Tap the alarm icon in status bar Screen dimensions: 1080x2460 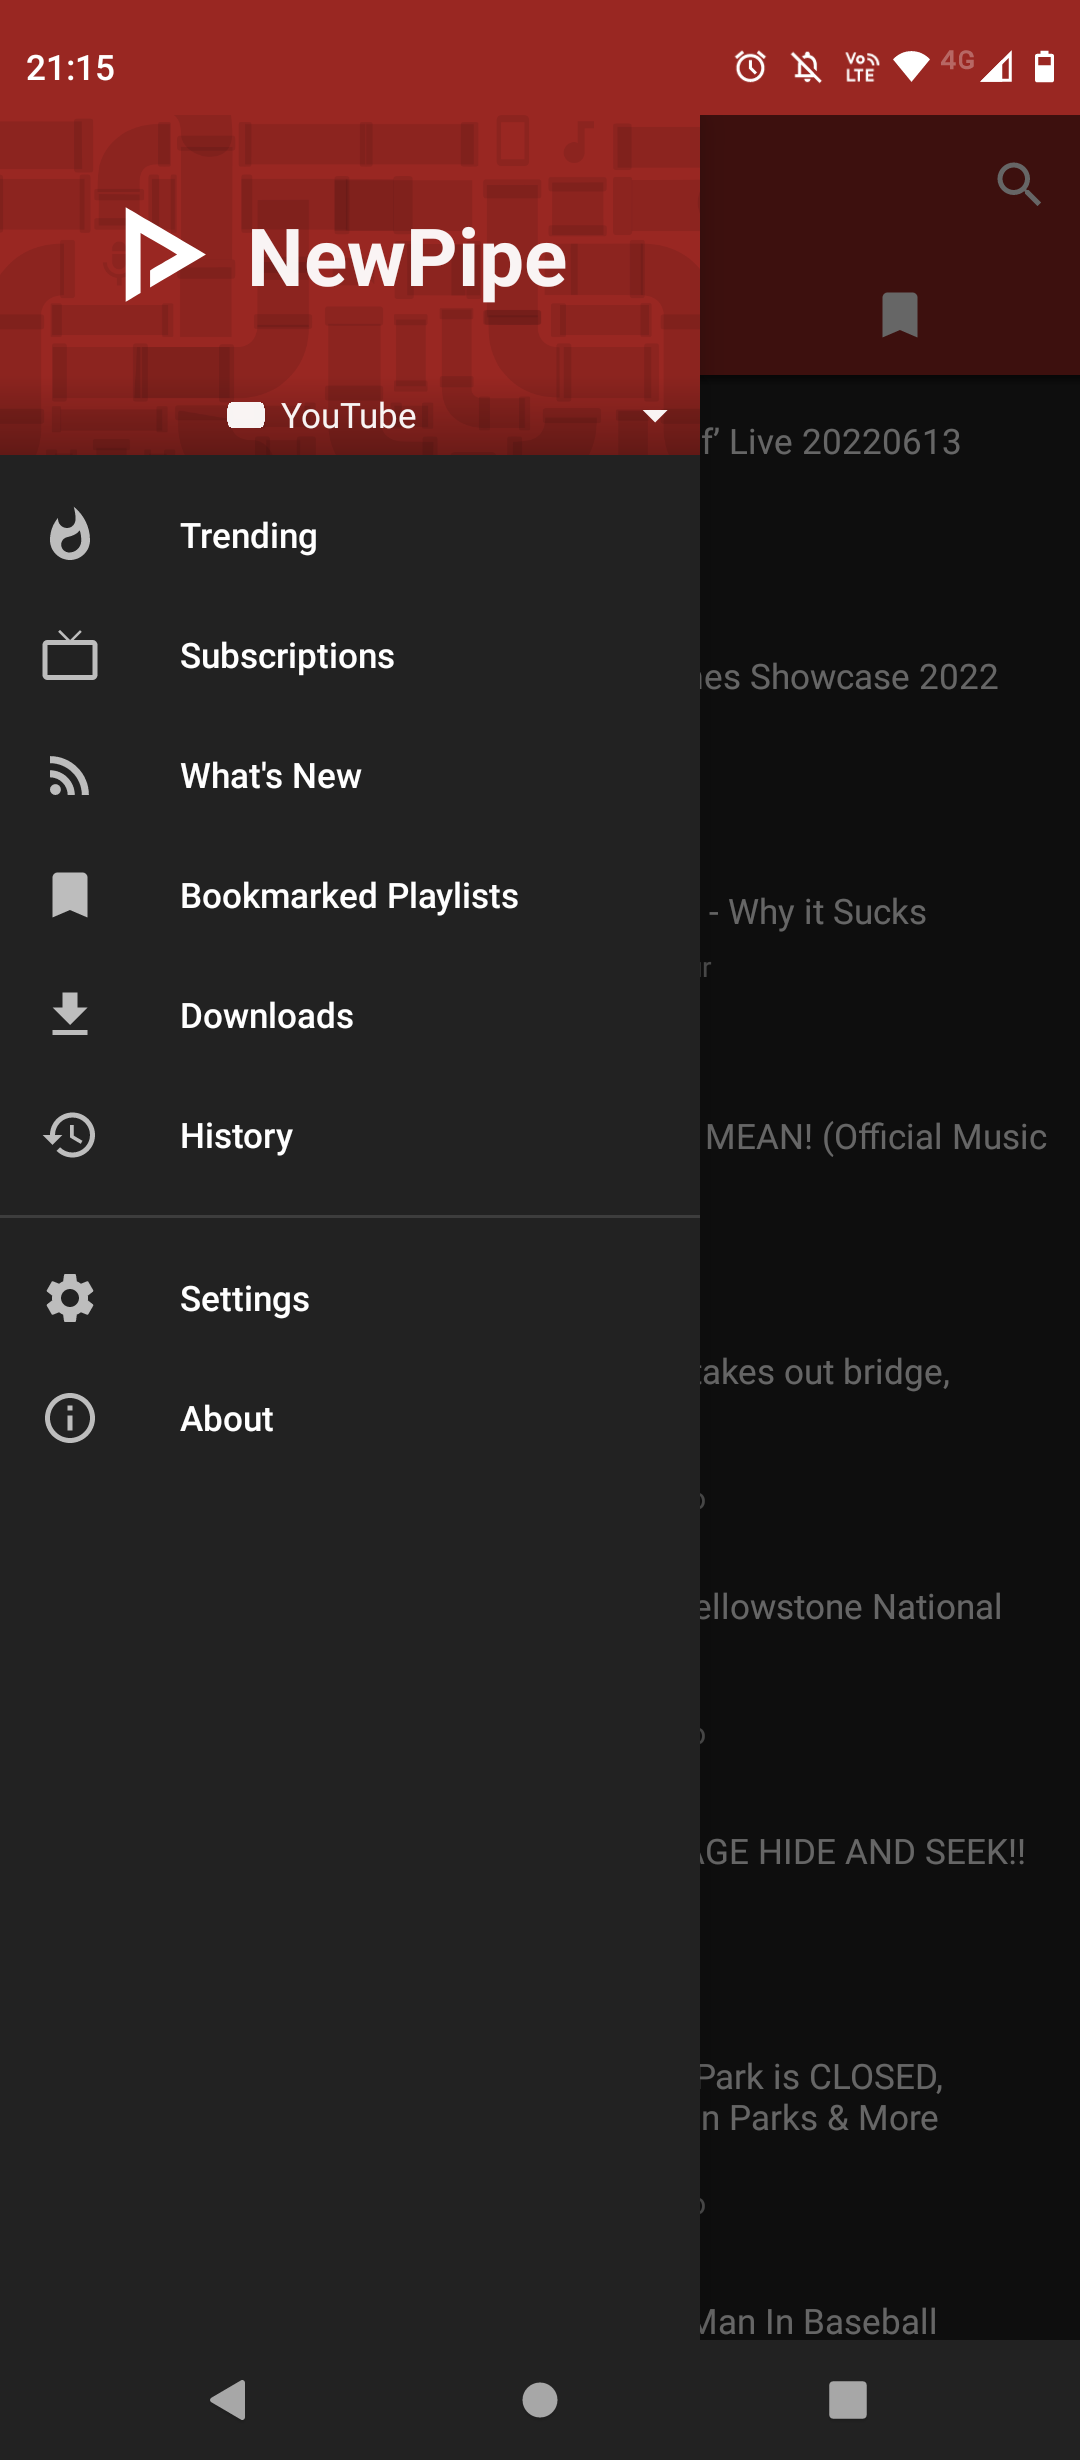pos(751,67)
